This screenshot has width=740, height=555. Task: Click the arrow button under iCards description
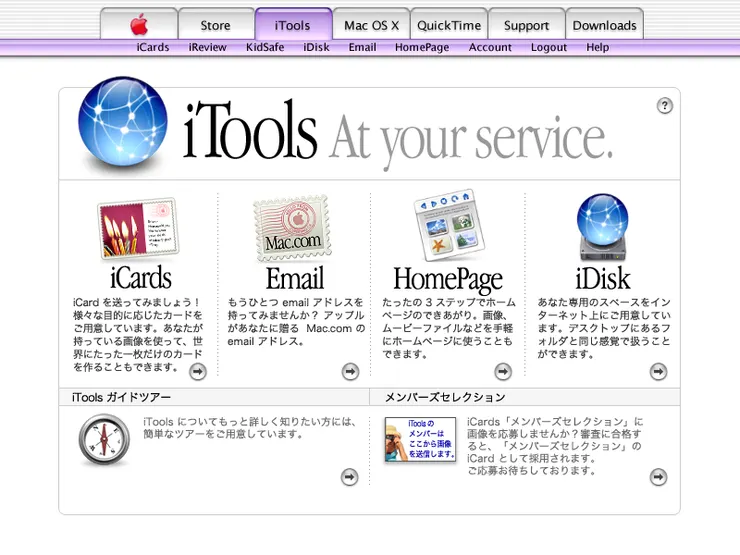coord(198,372)
